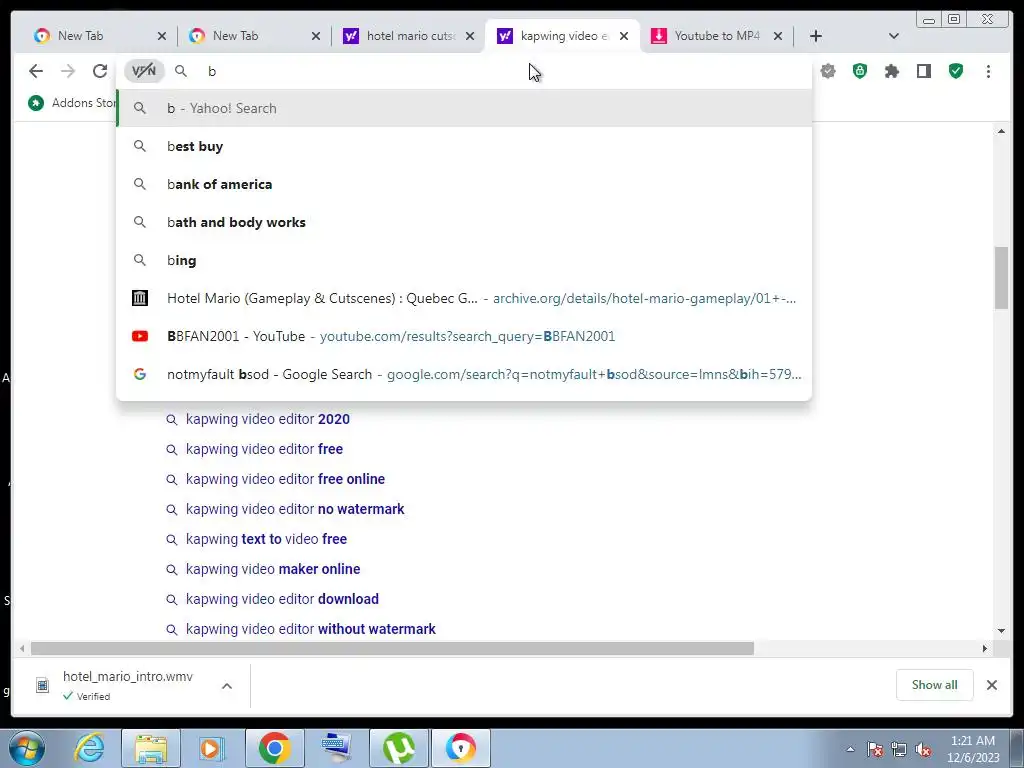
Task: Open Windows Explorer folder on taskbar
Action: click(x=151, y=748)
